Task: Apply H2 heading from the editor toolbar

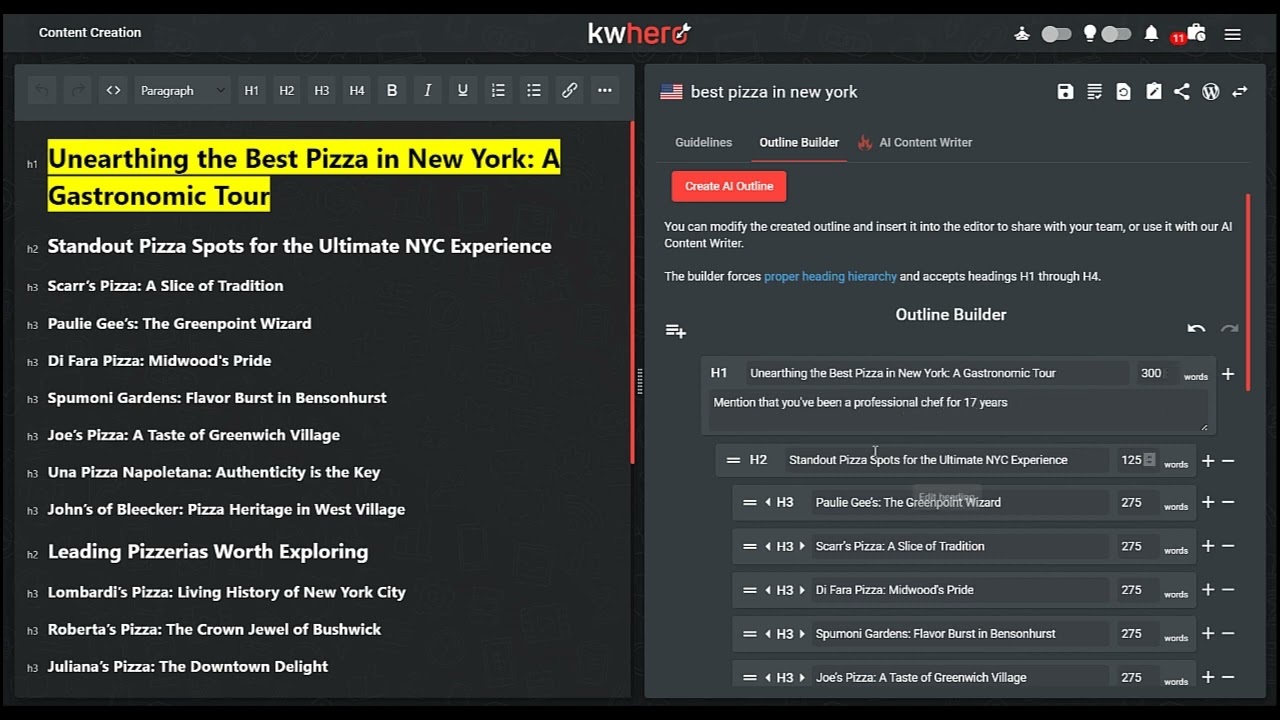Action: coord(287,90)
